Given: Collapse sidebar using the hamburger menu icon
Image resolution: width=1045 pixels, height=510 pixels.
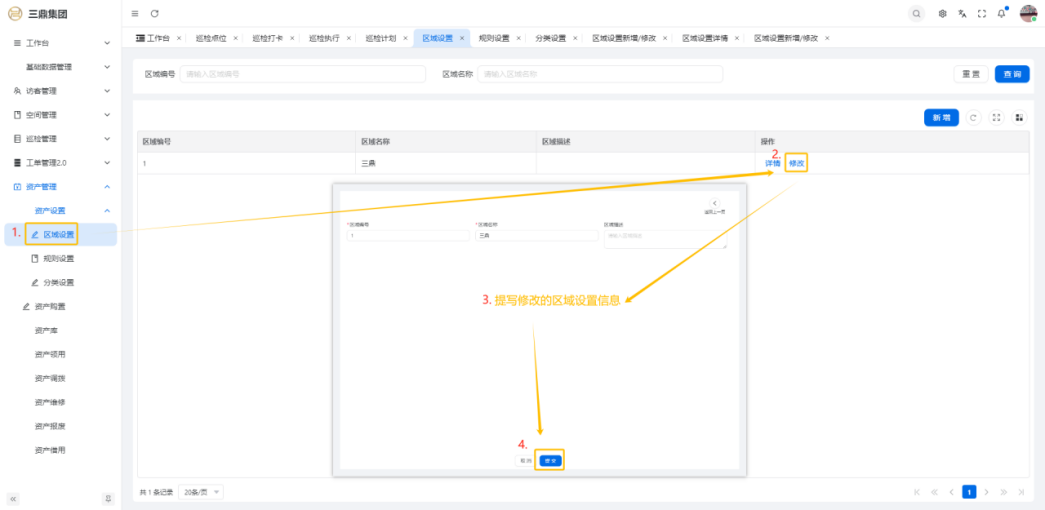Looking at the screenshot, I should [135, 13].
